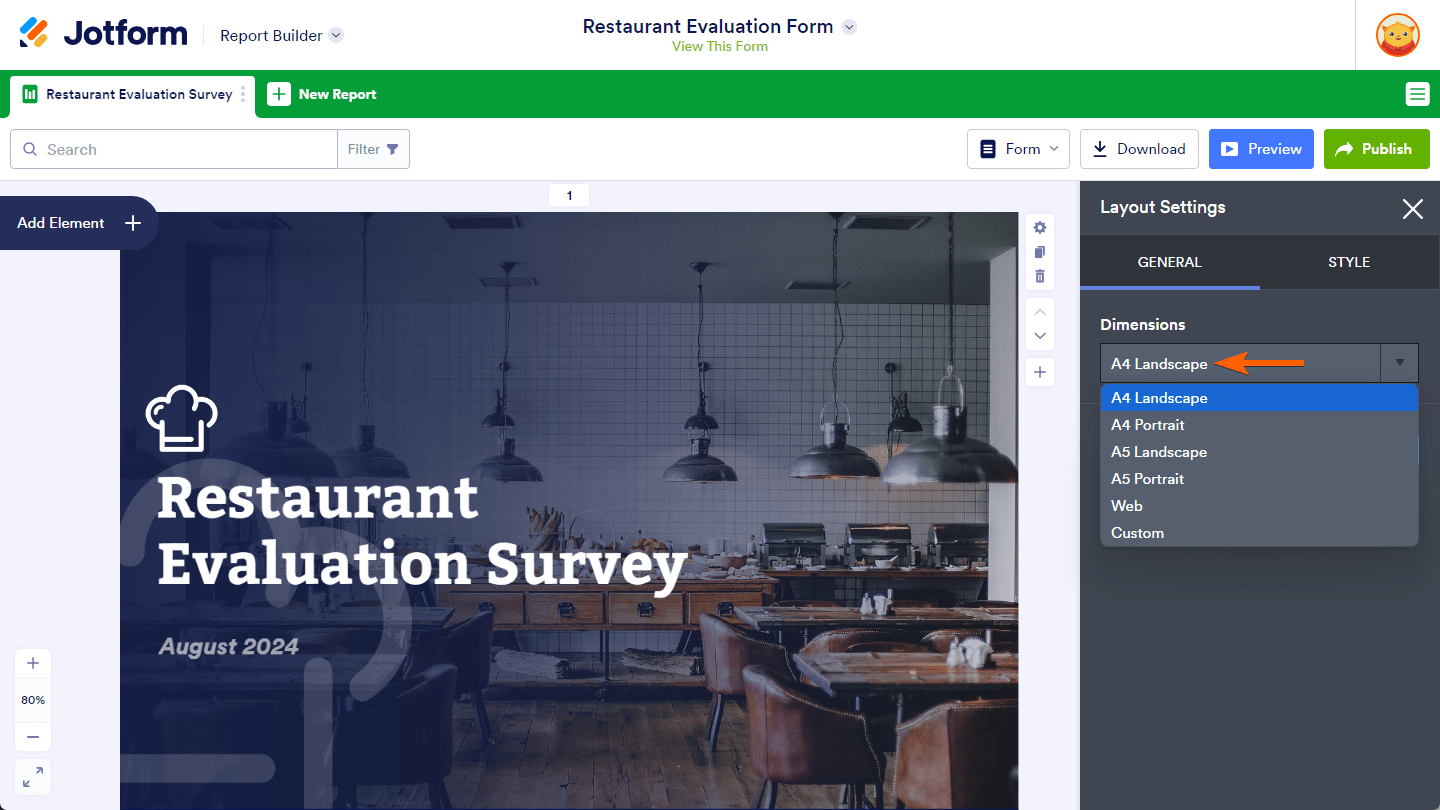Move page up with chevron arrow
The width and height of the screenshot is (1440, 810).
[x=1040, y=312]
